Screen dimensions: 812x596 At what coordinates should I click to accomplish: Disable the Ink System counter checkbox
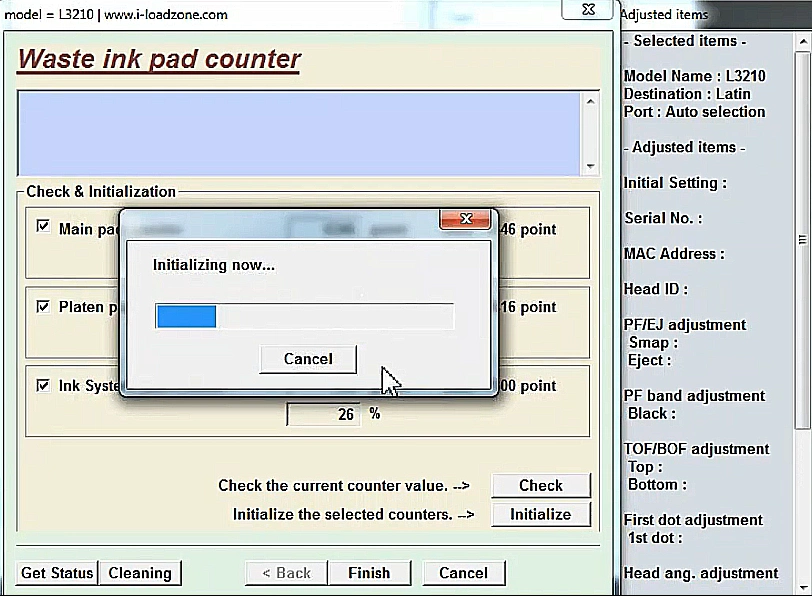(x=43, y=385)
